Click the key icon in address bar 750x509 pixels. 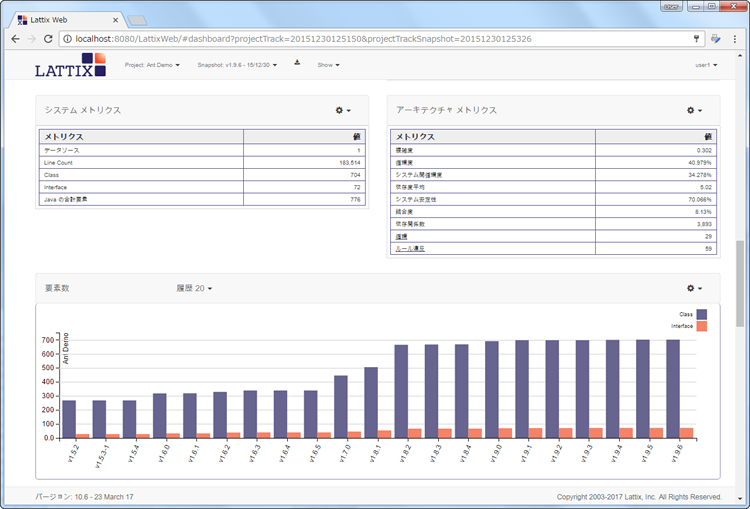click(696, 39)
